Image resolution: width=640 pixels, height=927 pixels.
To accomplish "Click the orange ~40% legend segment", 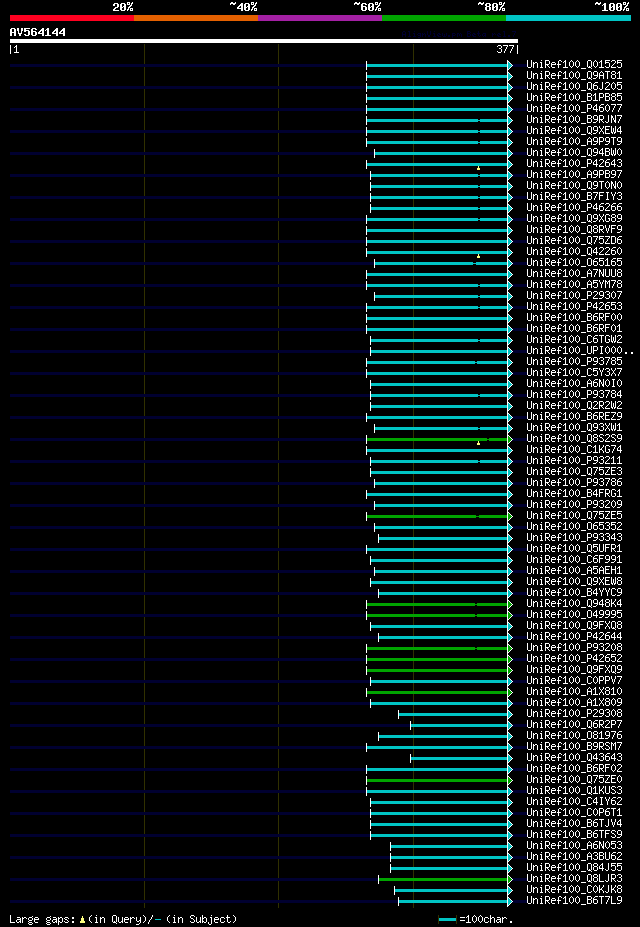I will (x=196, y=18).
